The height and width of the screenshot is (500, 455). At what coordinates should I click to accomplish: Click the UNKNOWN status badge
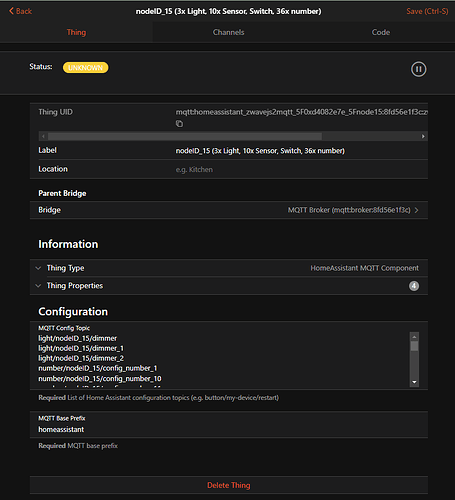click(85, 68)
